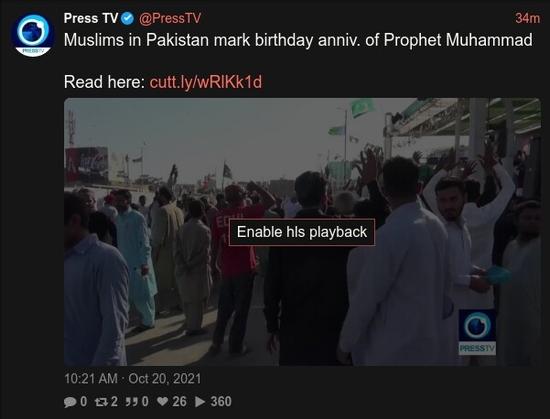Click the heart likes icon
The height and width of the screenshot is (419, 550).
[162, 401]
